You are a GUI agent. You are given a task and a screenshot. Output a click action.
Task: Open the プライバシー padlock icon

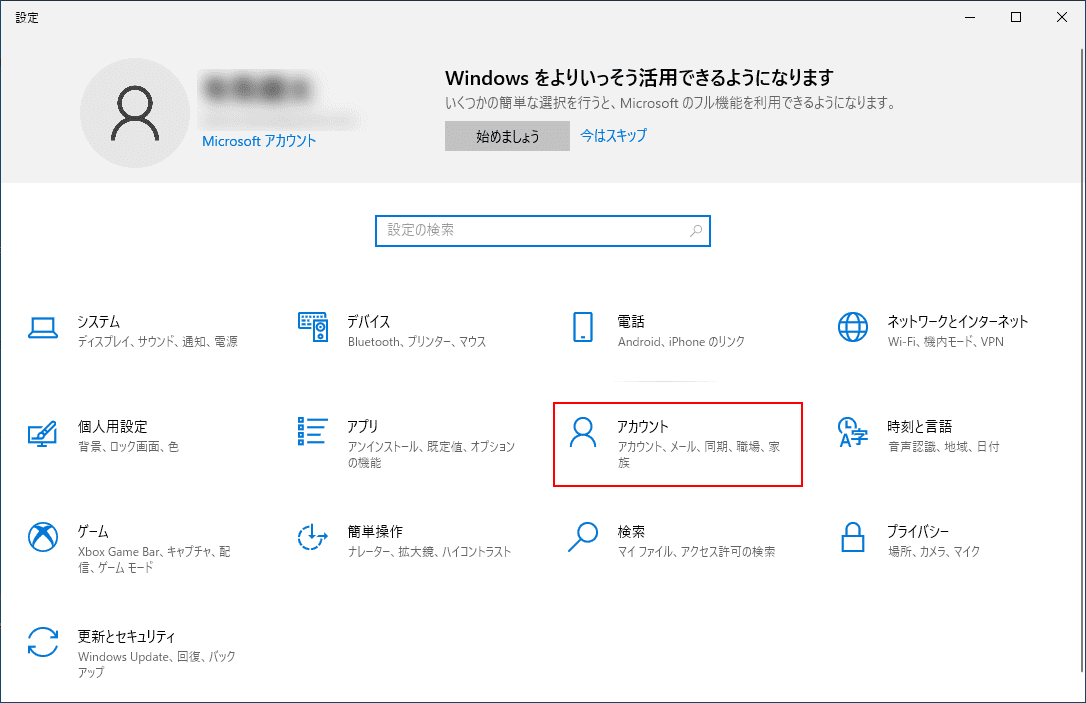click(x=853, y=537)
